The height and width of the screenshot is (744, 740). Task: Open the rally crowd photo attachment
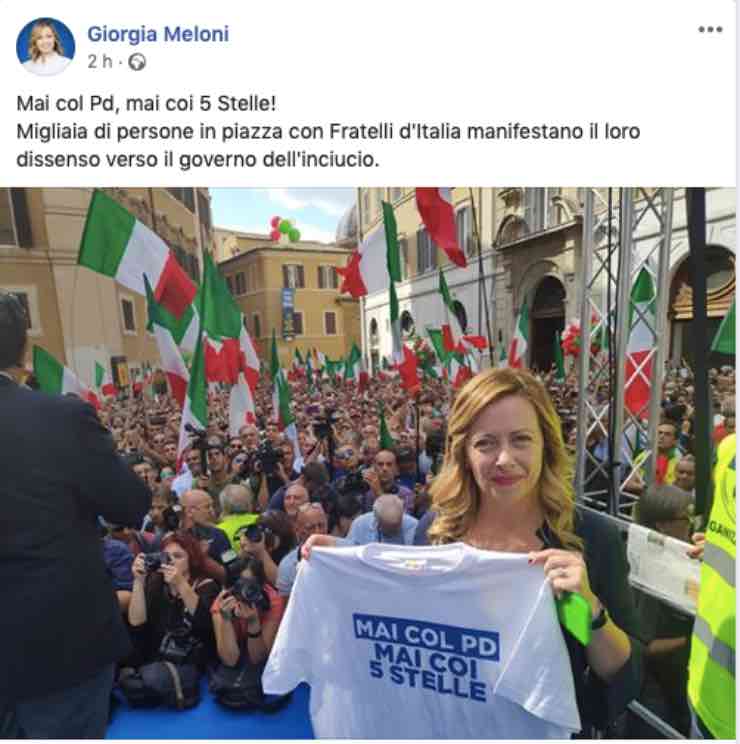368,463
